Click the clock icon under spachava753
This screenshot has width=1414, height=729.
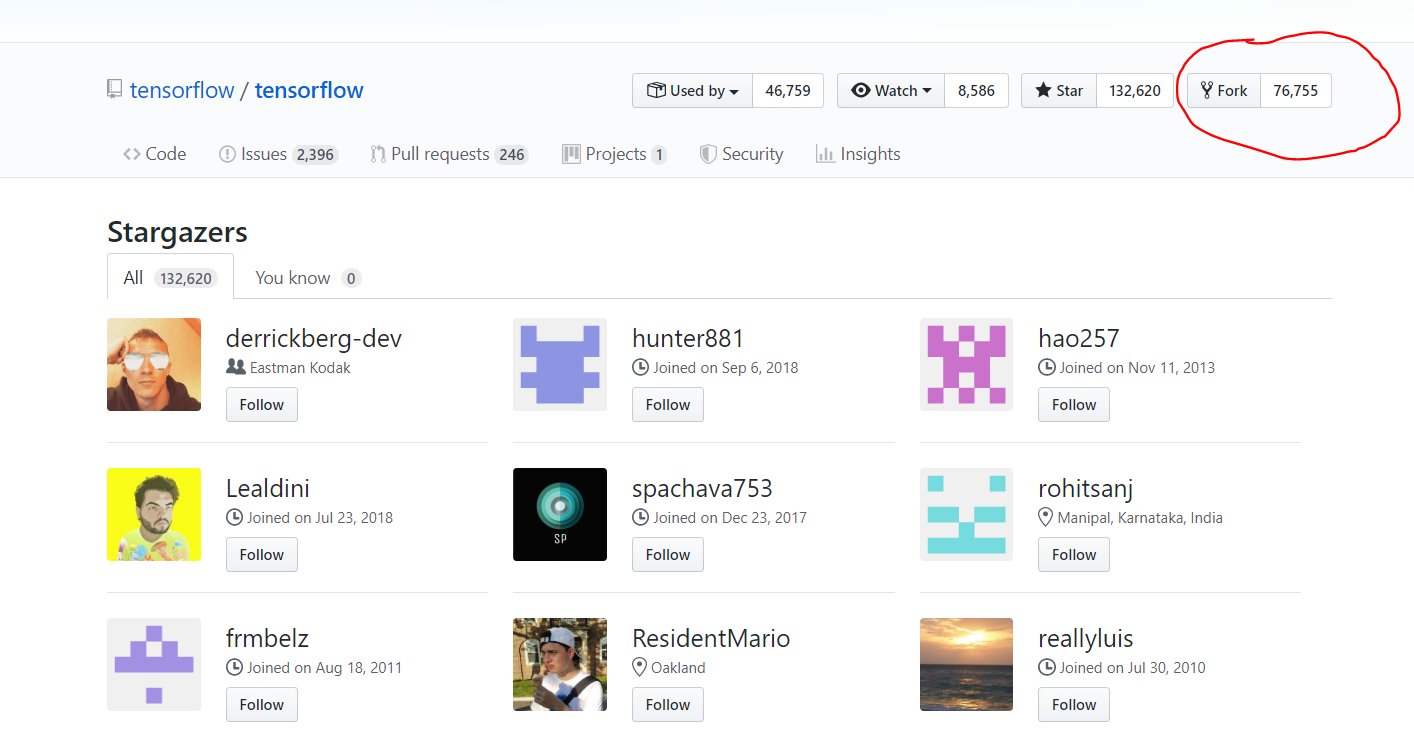(x=641, y=517)
